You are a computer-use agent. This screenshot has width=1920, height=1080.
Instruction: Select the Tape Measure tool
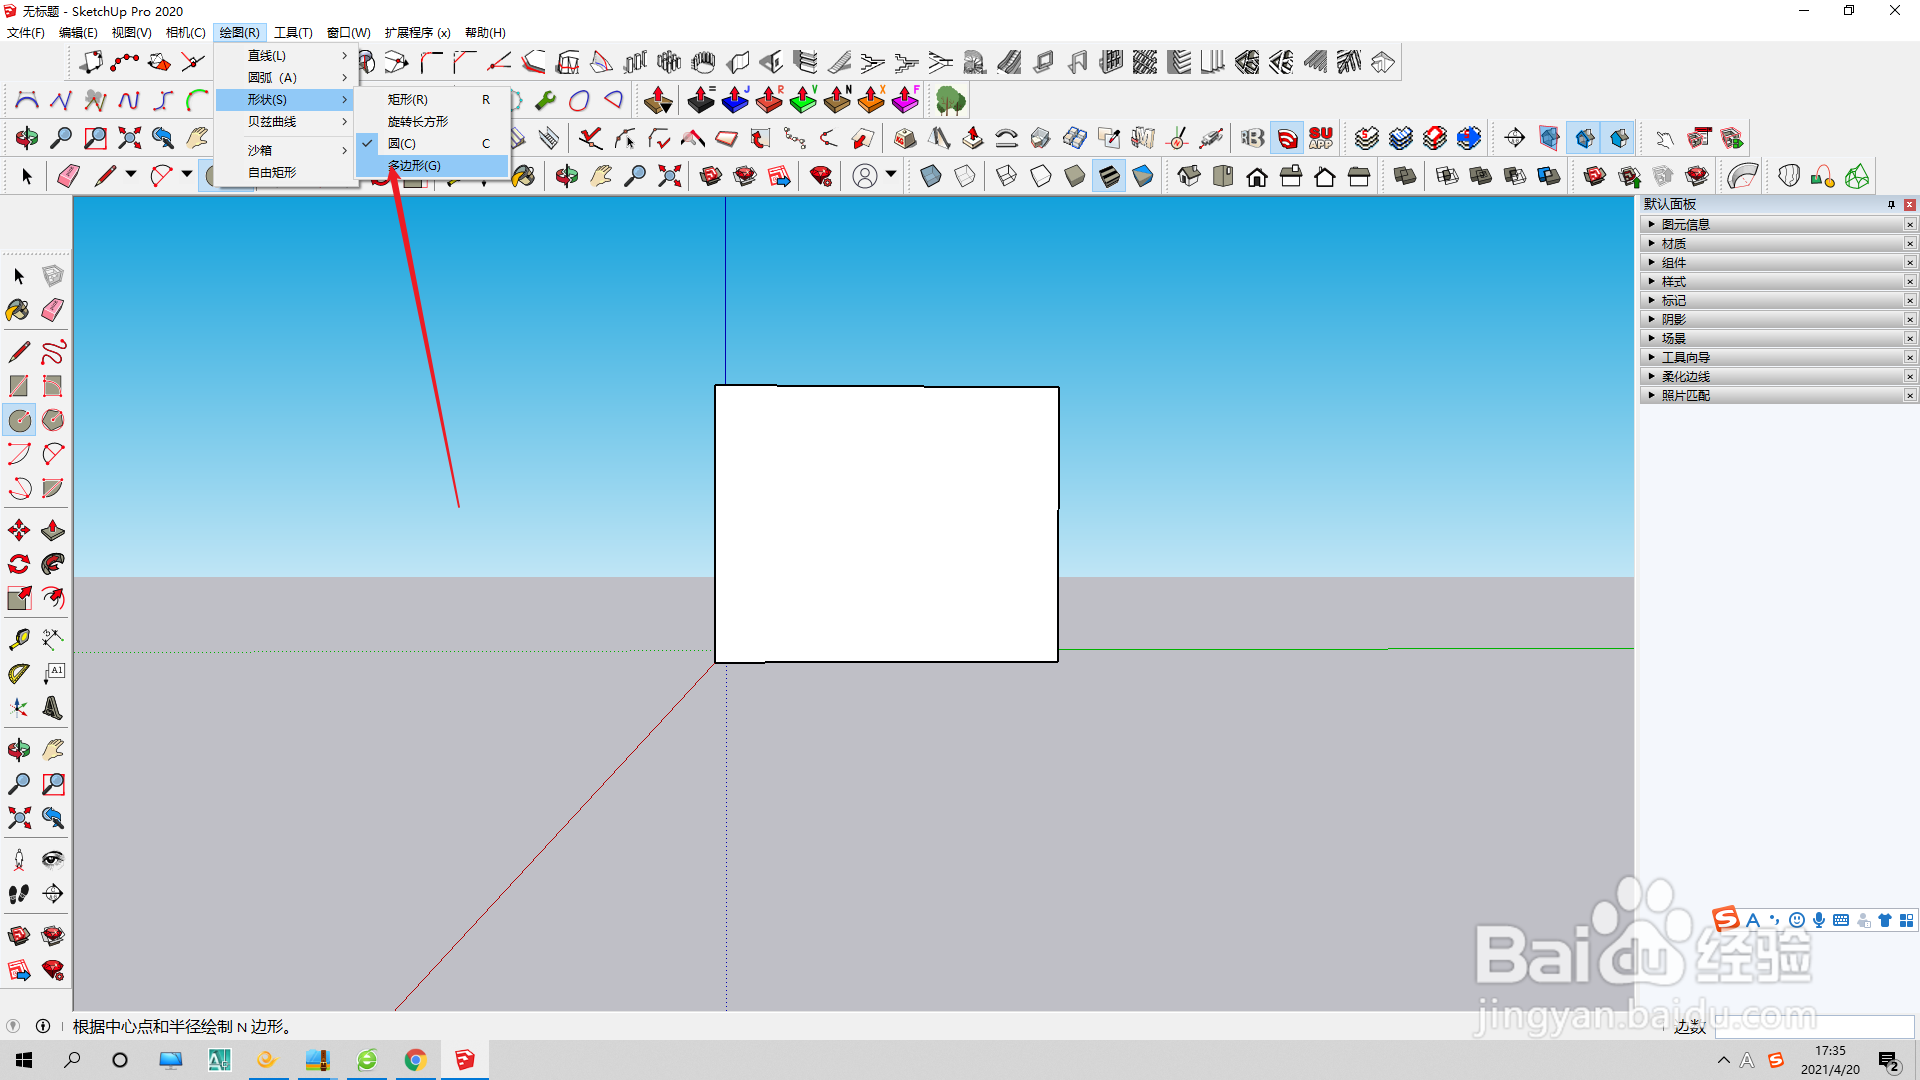coord(19,639)
